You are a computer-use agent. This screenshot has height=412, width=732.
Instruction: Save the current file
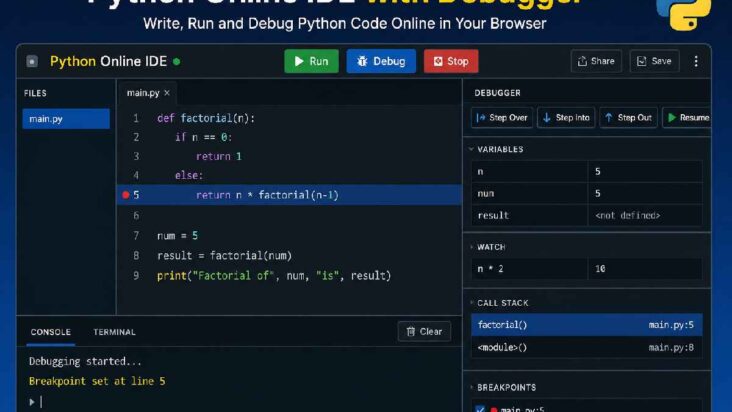654,61
